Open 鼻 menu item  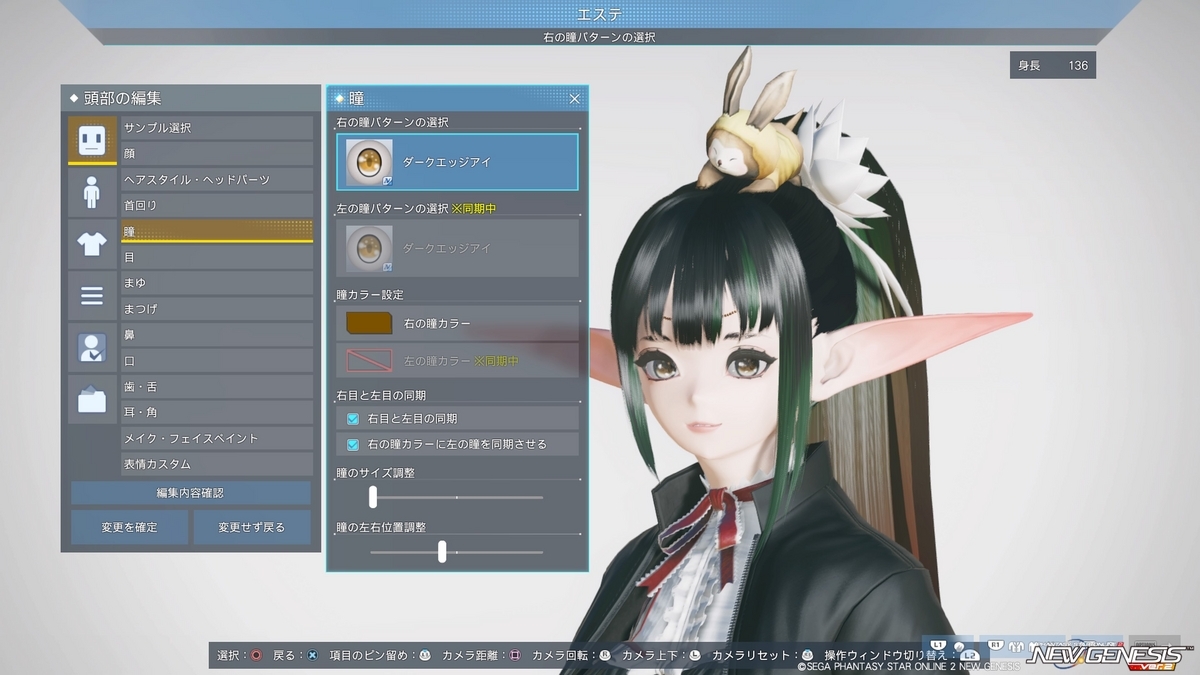coord(217,335)
